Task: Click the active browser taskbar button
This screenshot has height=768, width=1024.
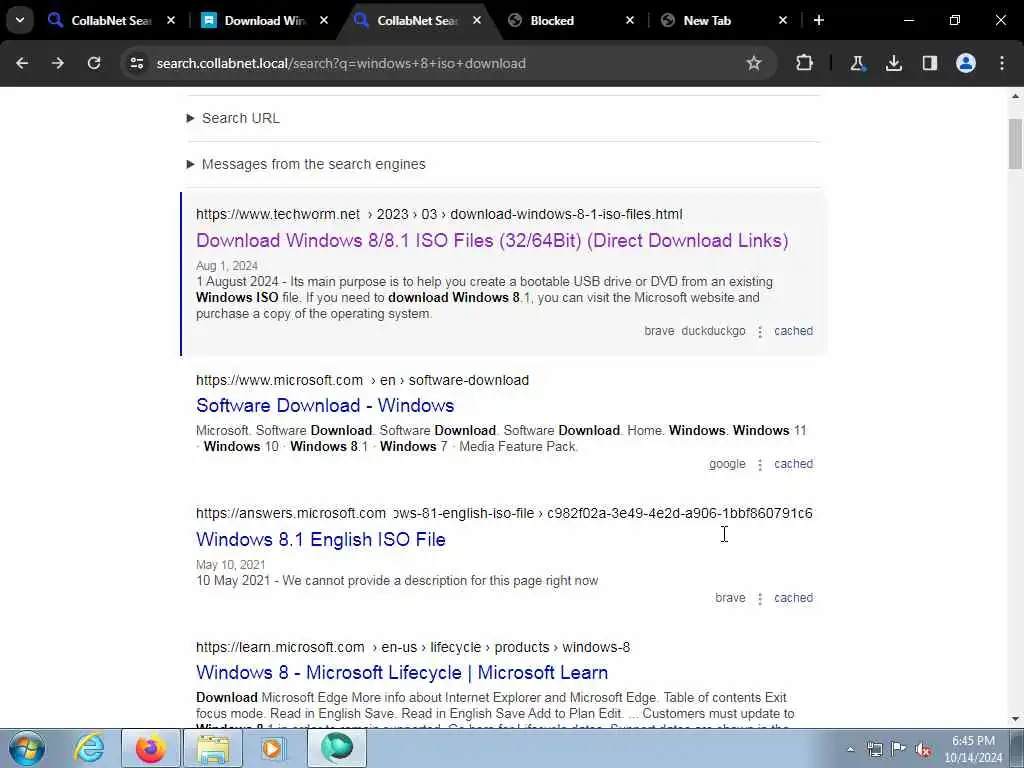Action: click(336, 748)
